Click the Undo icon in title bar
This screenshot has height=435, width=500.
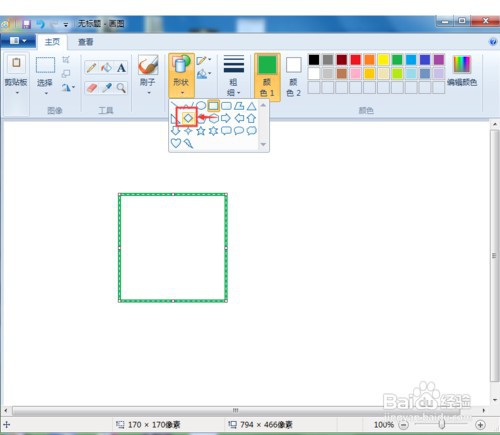[x=40, y=24]
